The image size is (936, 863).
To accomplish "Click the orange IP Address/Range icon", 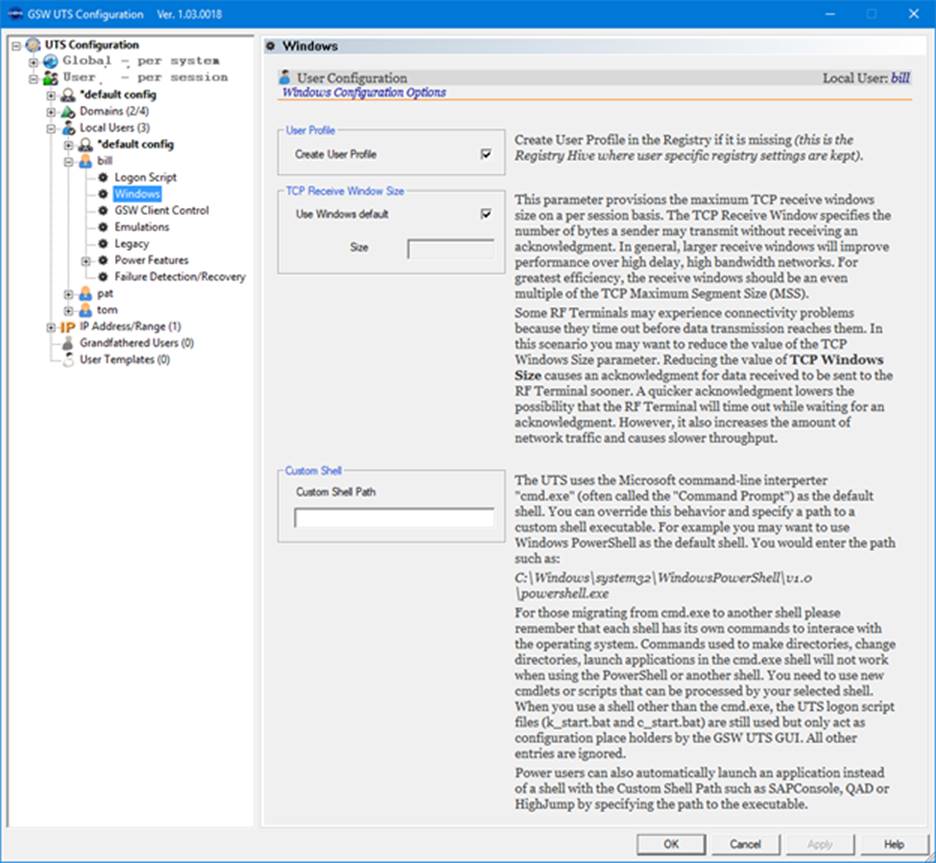I will click(67, 327).
